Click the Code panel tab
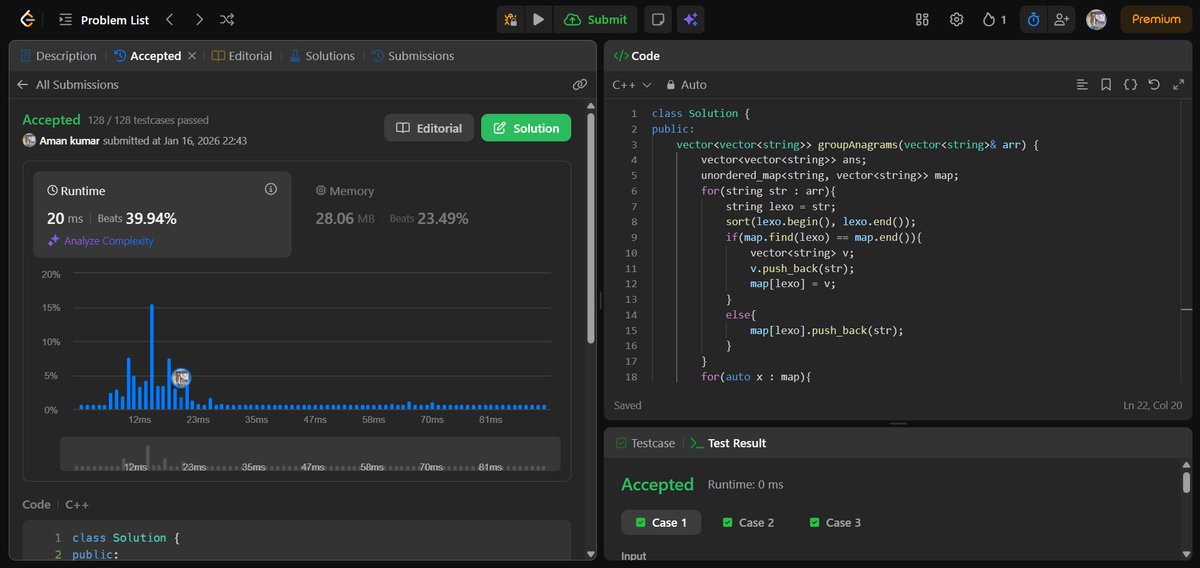 636,56
